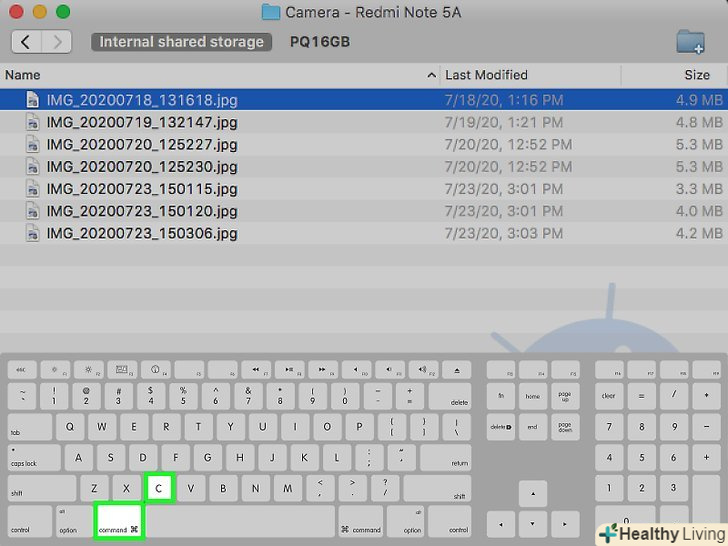Sort files by the Name column header

pyautogui.click(x=23, y=75)
